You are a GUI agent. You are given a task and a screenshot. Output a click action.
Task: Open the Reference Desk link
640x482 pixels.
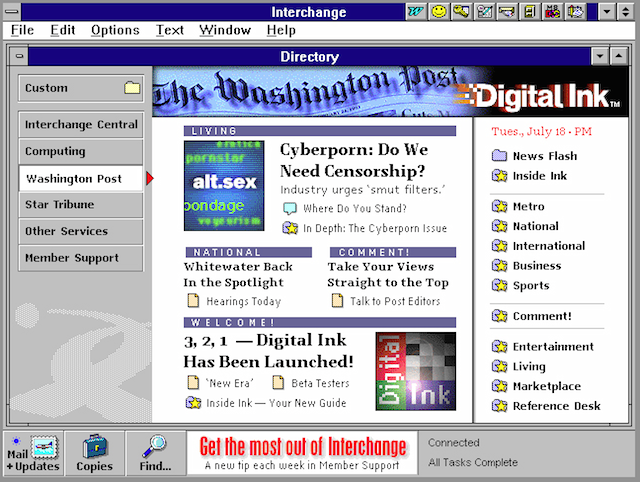pos(556,406)
